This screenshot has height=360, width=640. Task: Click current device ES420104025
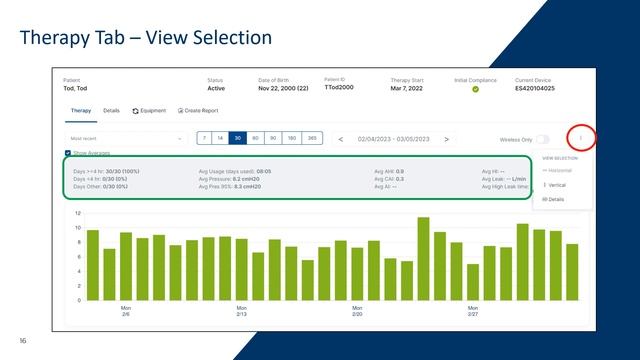coord(535,88)
